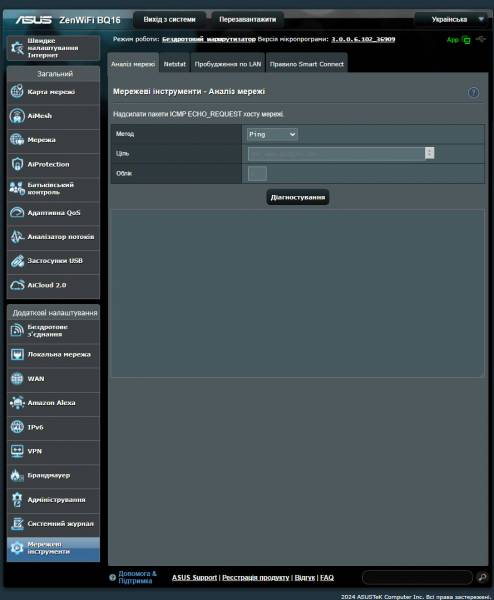Open the Ціль target list arrow
This screenshot has width=494, height=600.
coord(429,153)
